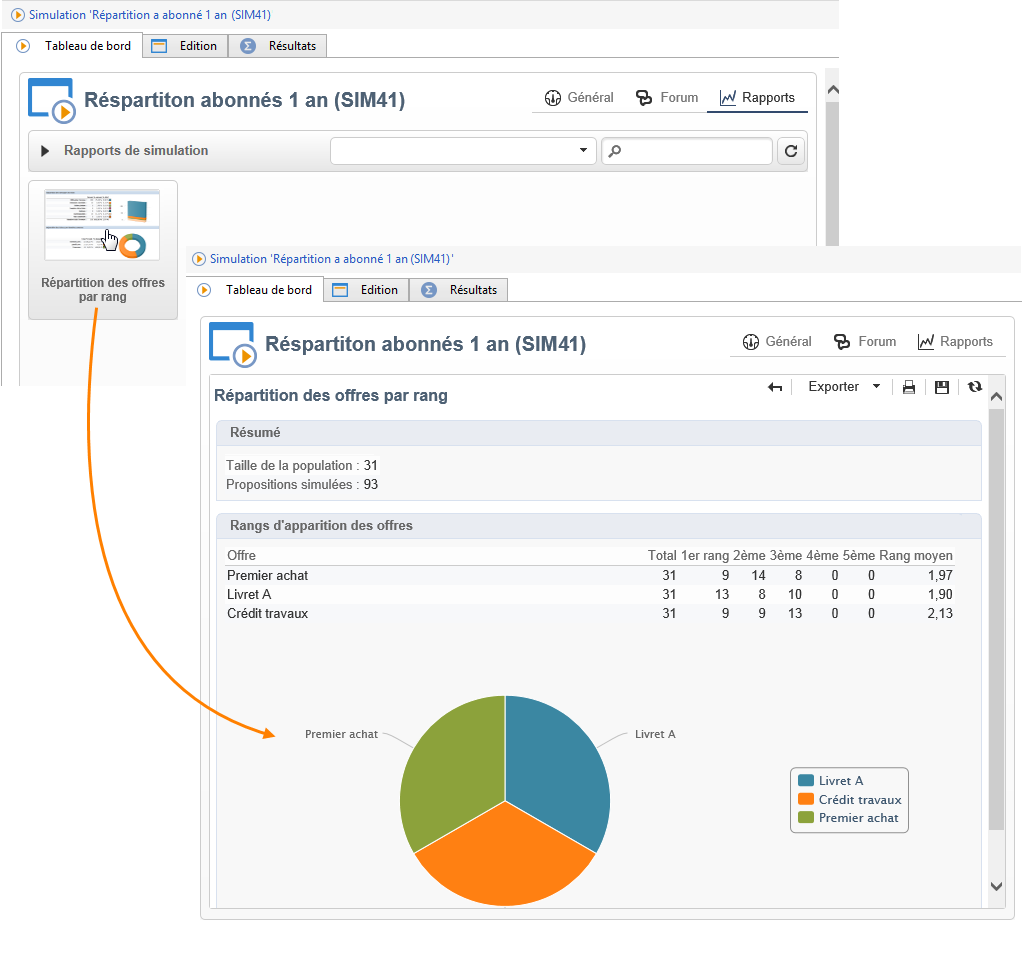Click the print report icon

[909, 388]
